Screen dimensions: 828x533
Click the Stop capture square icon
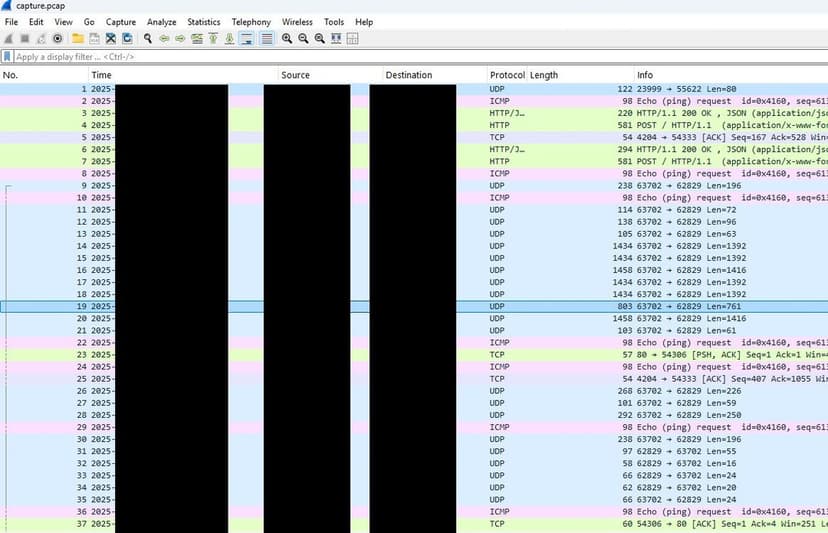pos(25,39)
